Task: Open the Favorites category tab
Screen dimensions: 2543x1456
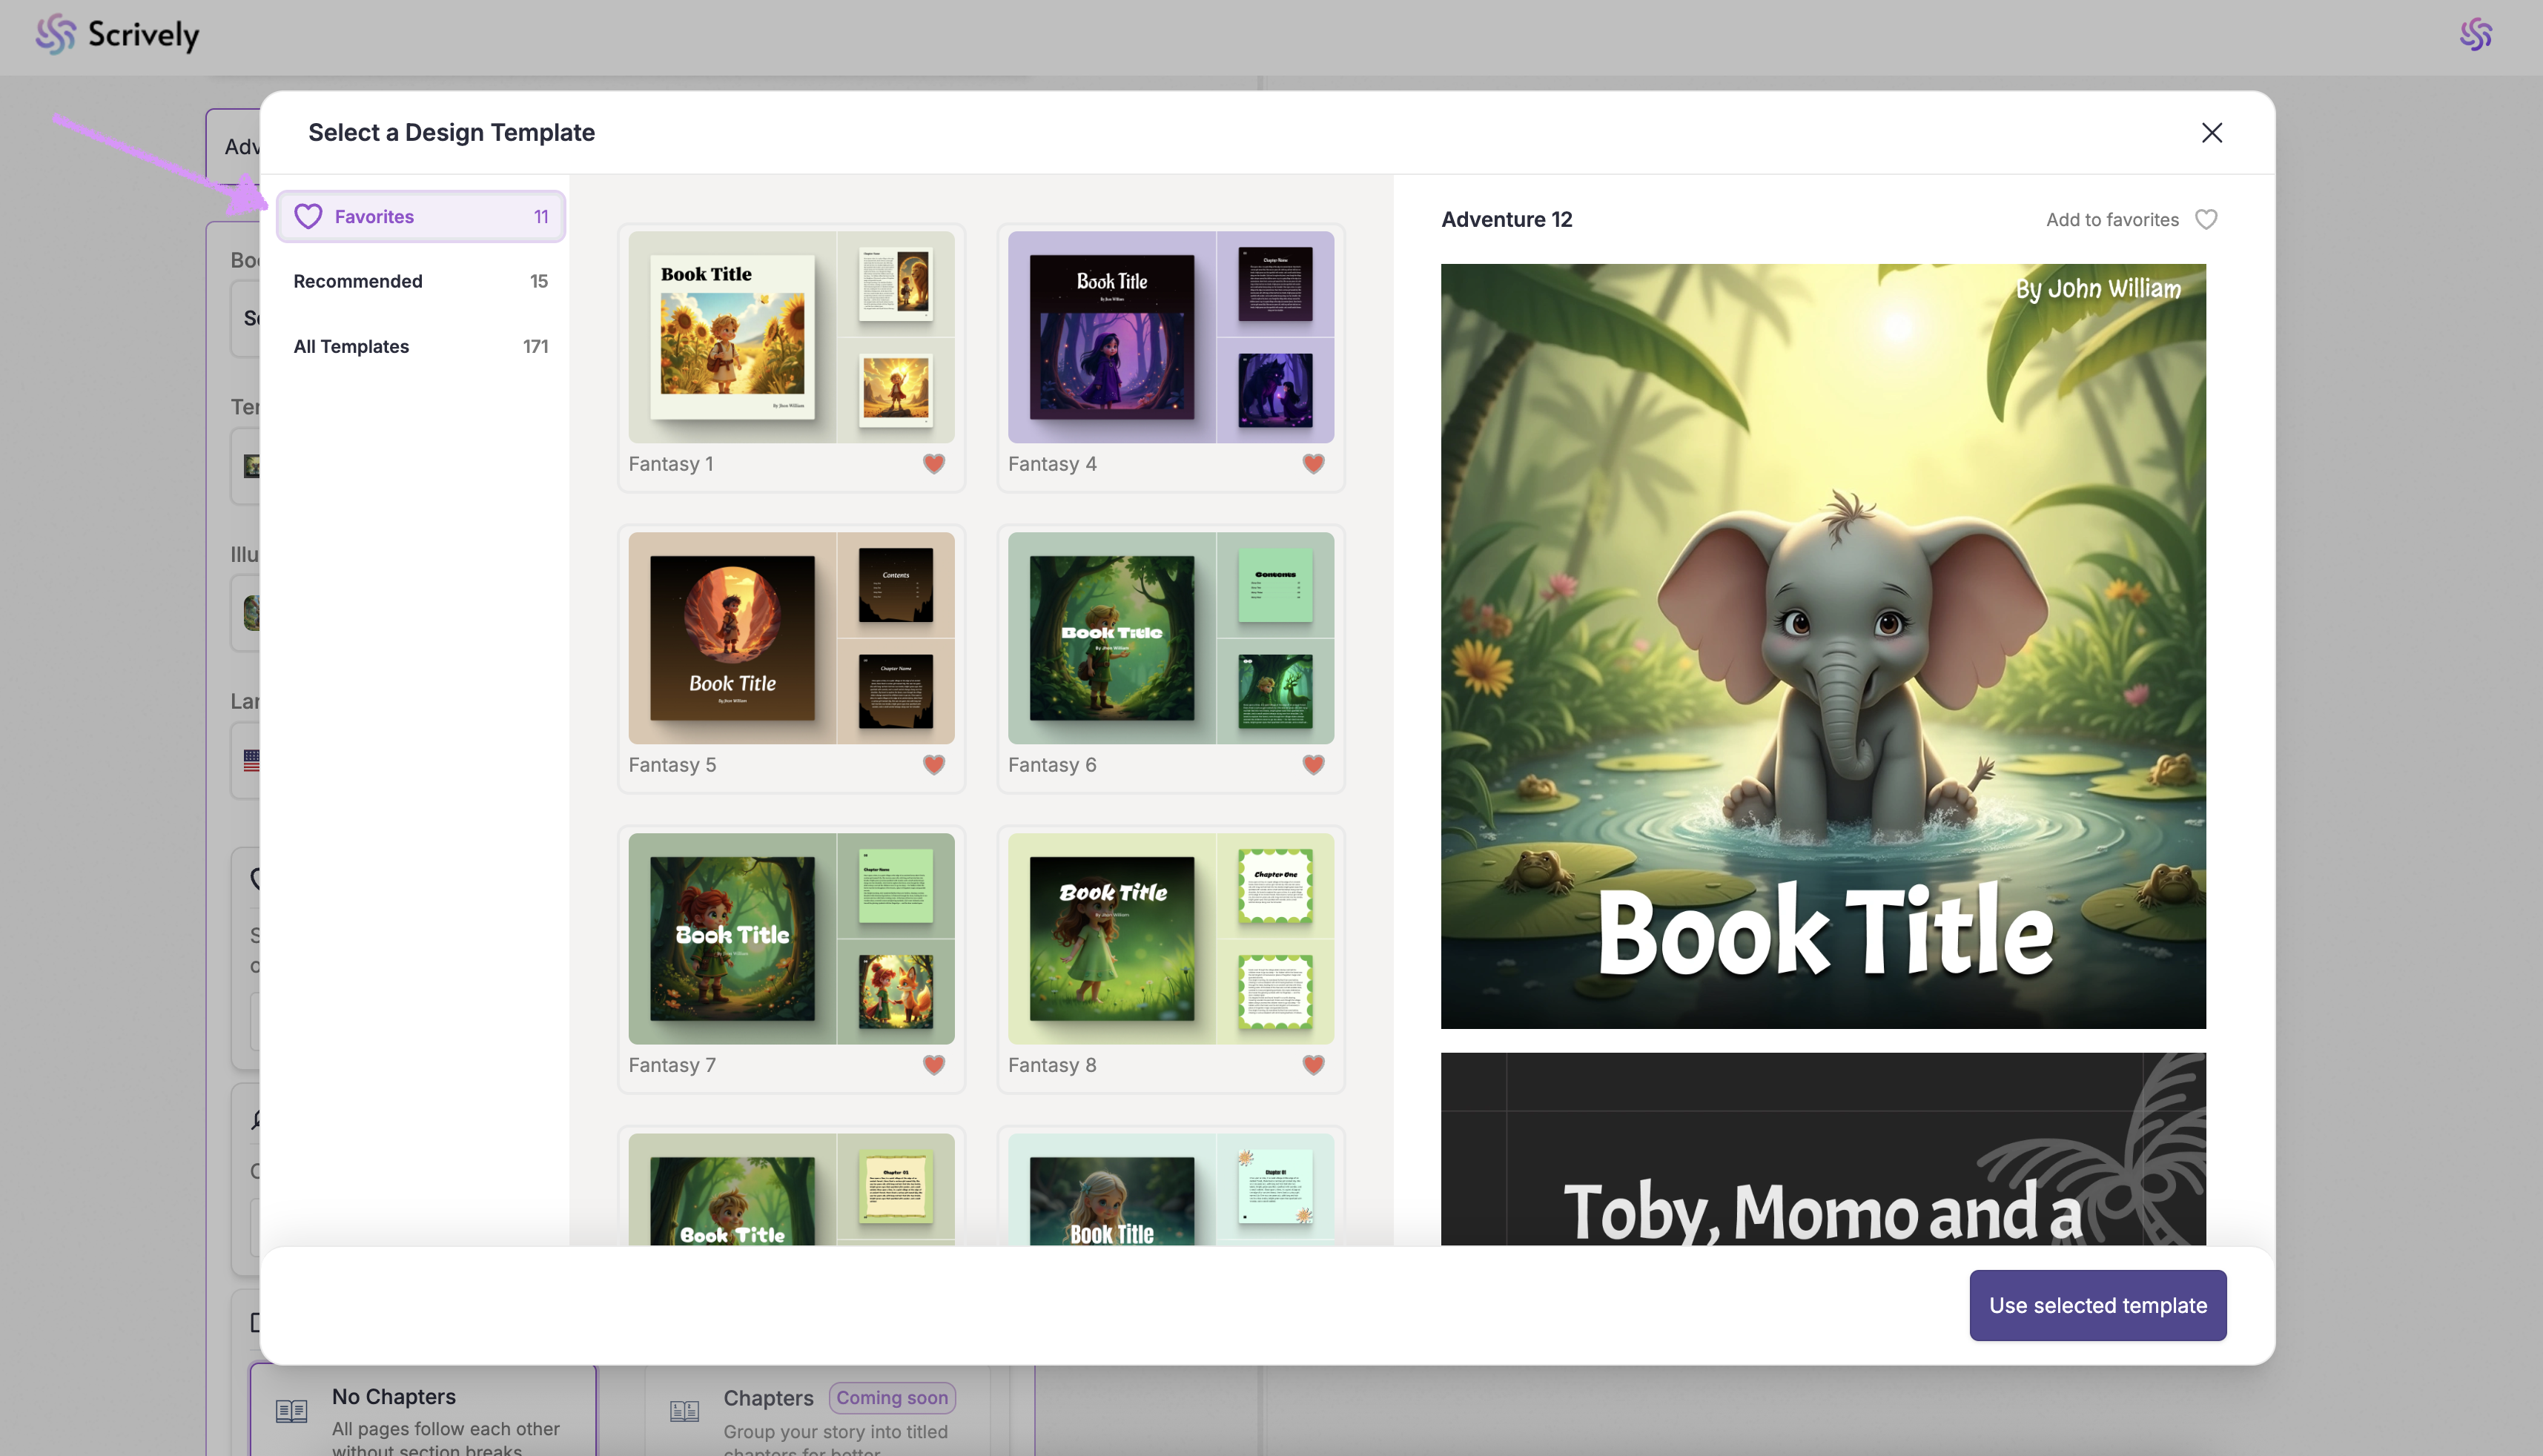Action: tap(420, 217)
